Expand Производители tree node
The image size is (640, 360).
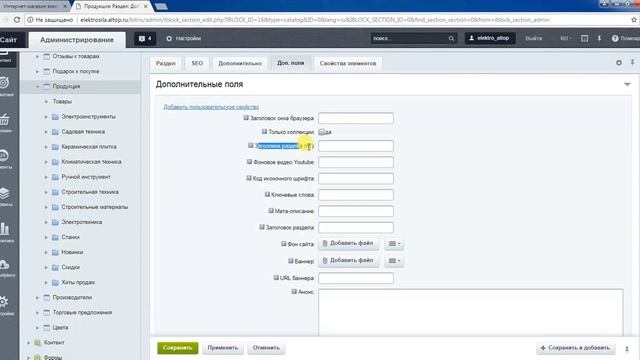coord(37,298)
